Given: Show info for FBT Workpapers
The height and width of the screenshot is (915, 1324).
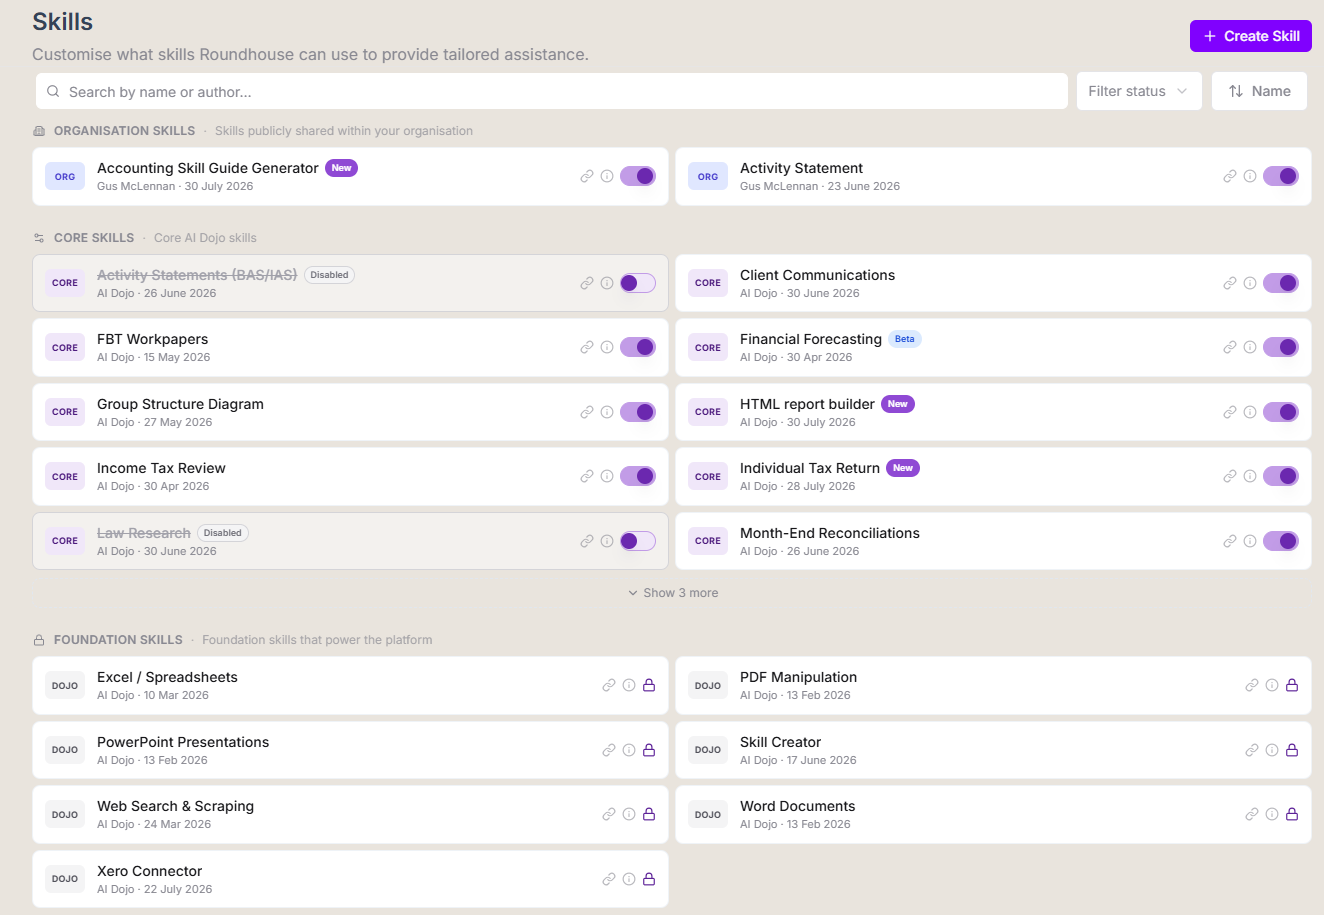Looking at the screenshot, I should (x=607, y=347).
